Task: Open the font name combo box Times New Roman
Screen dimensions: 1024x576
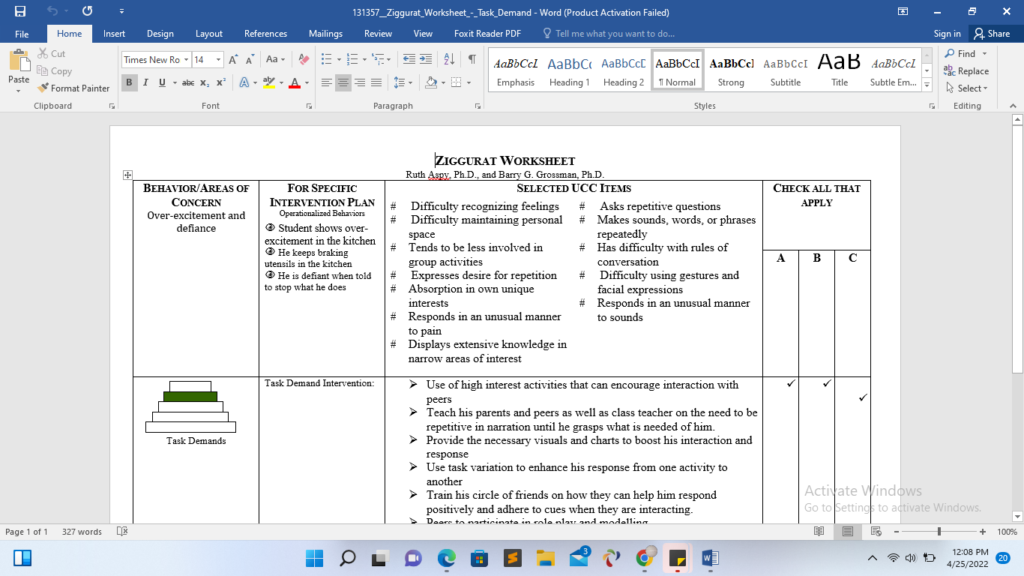Action: [155, 59]
